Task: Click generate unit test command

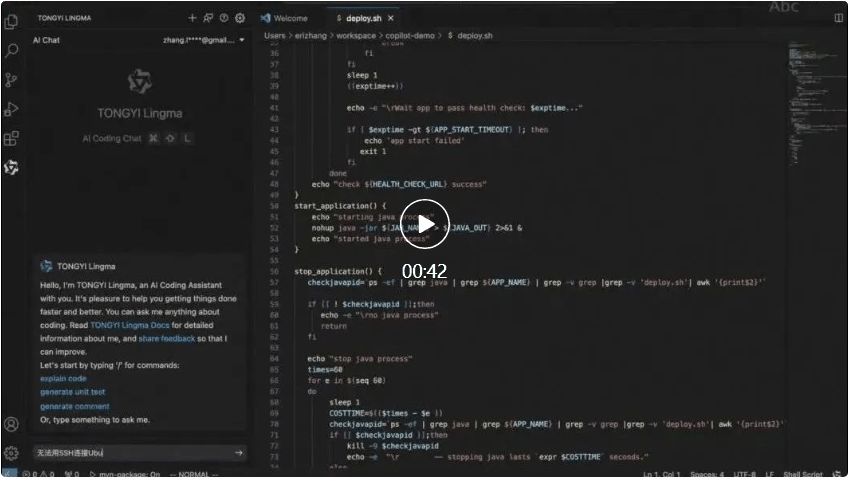Action: [72, 392]
